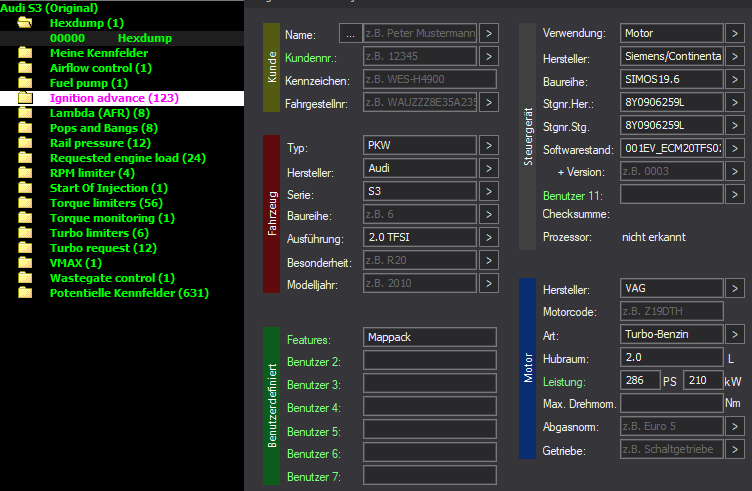Click the + Version input field
This screenshot has height=491, width=752.
(671, 171)
